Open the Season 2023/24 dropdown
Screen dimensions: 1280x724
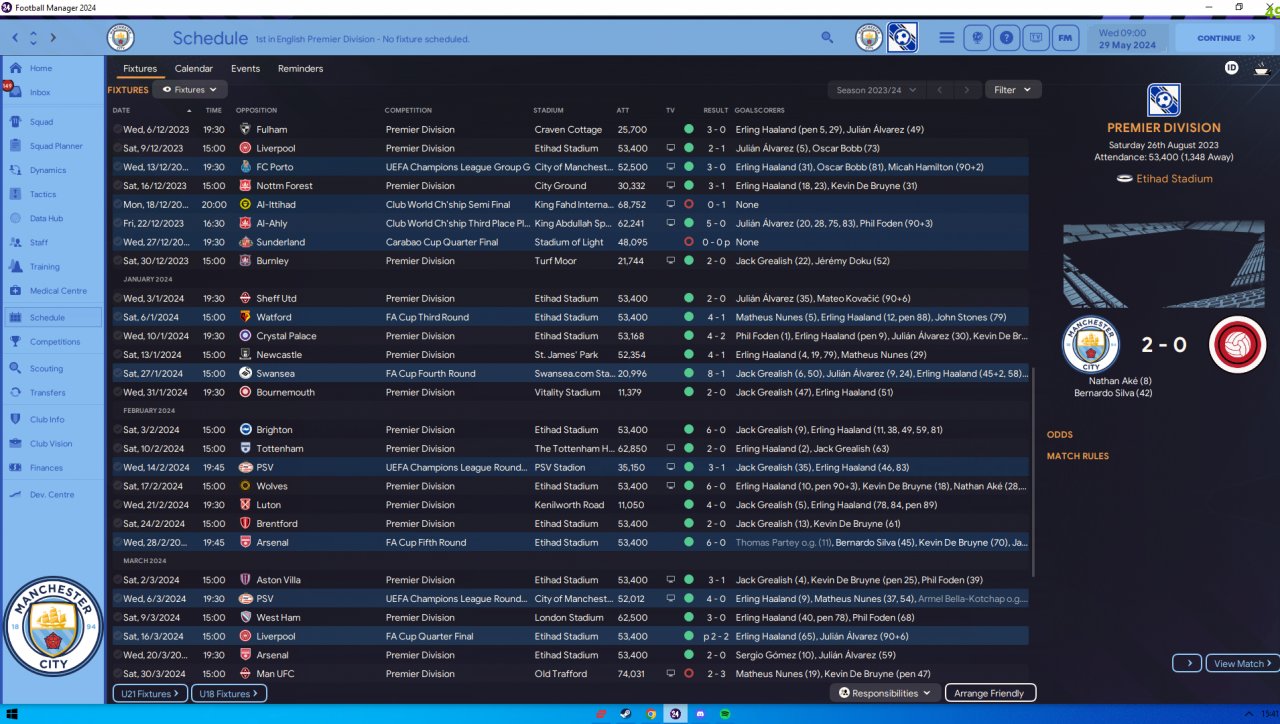click(877, 90)
